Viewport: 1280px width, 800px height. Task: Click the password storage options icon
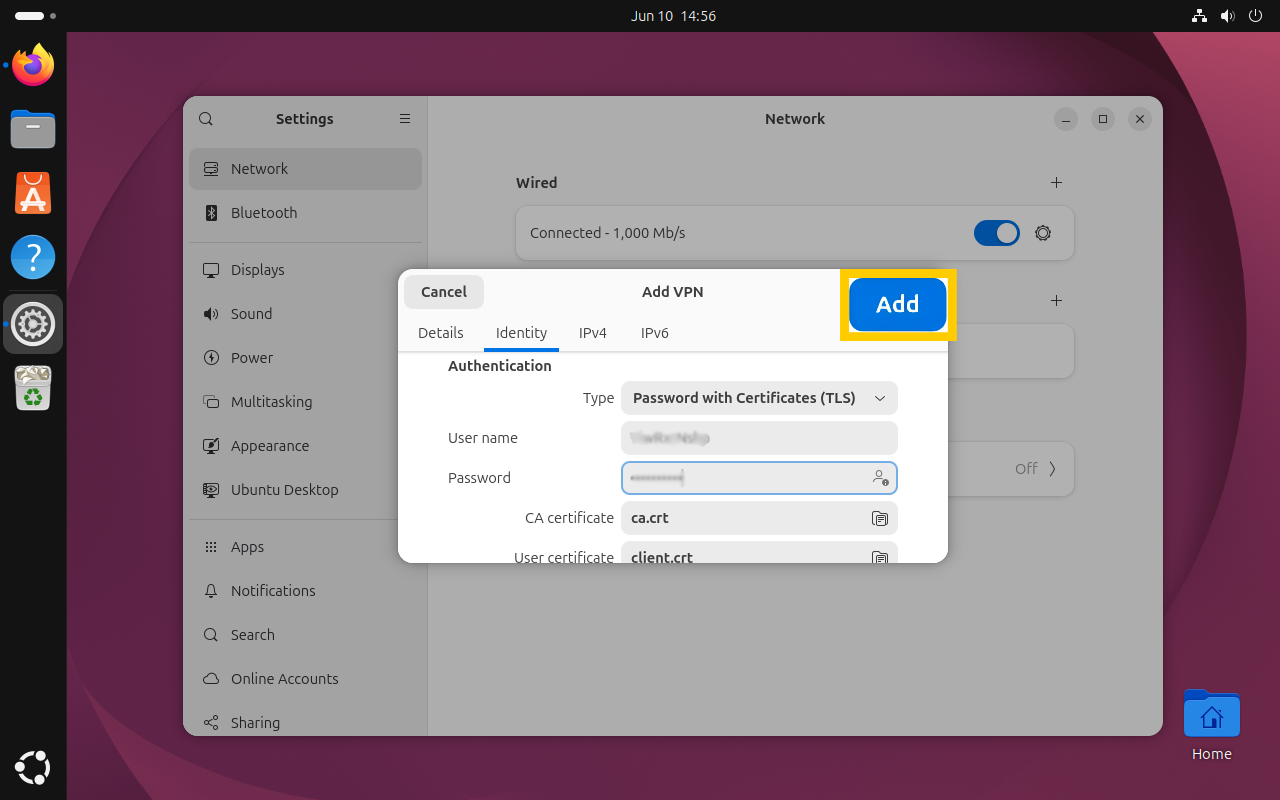coord(880,478)
